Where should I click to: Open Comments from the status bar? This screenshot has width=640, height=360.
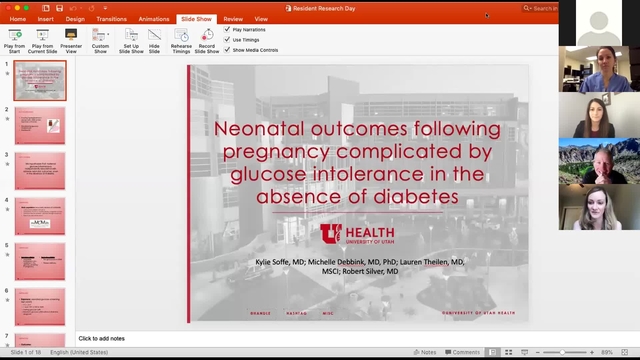(462, 352)
